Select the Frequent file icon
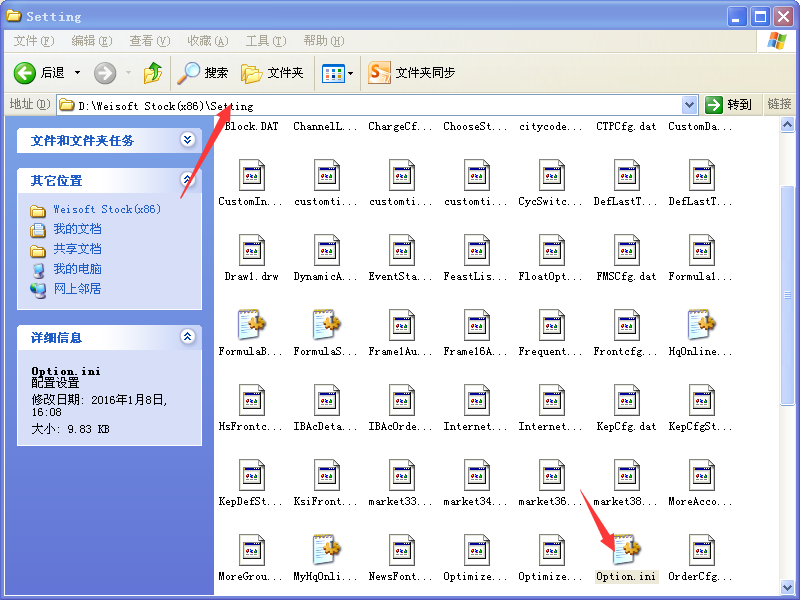The image size is (800, 600). [x=551, y=325]
